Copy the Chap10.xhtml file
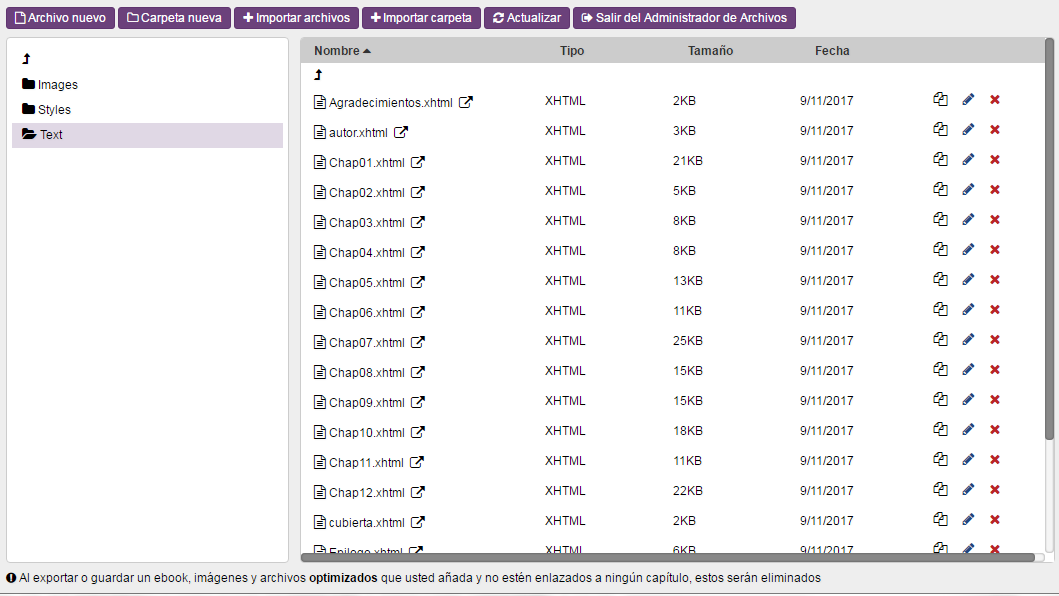Screen dimensions: 1059x596 tap(940, 429)
